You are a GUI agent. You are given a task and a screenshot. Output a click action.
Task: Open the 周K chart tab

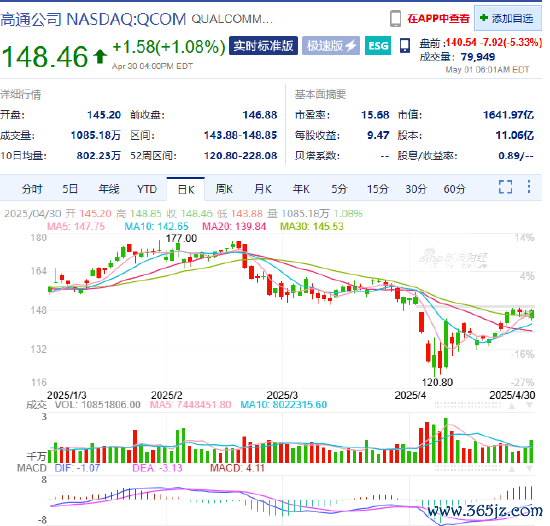point(224,189)
